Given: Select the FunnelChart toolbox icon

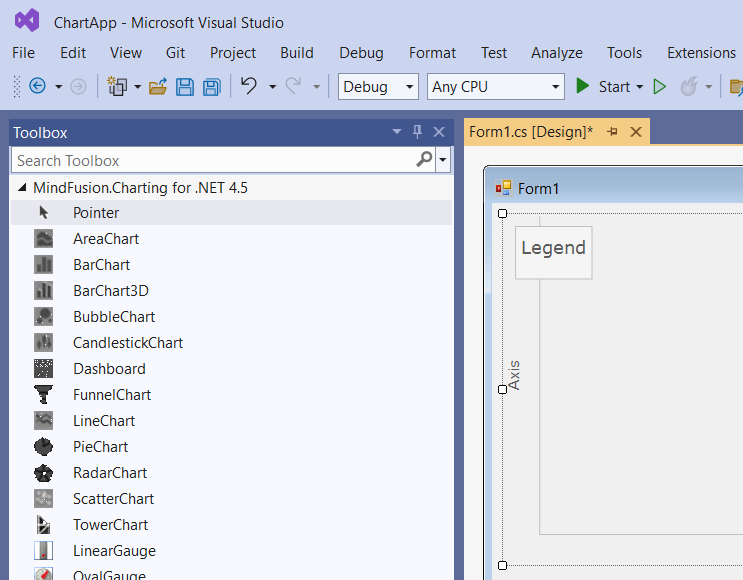Looking at the screenshot, I should click(x=44, y=394).
